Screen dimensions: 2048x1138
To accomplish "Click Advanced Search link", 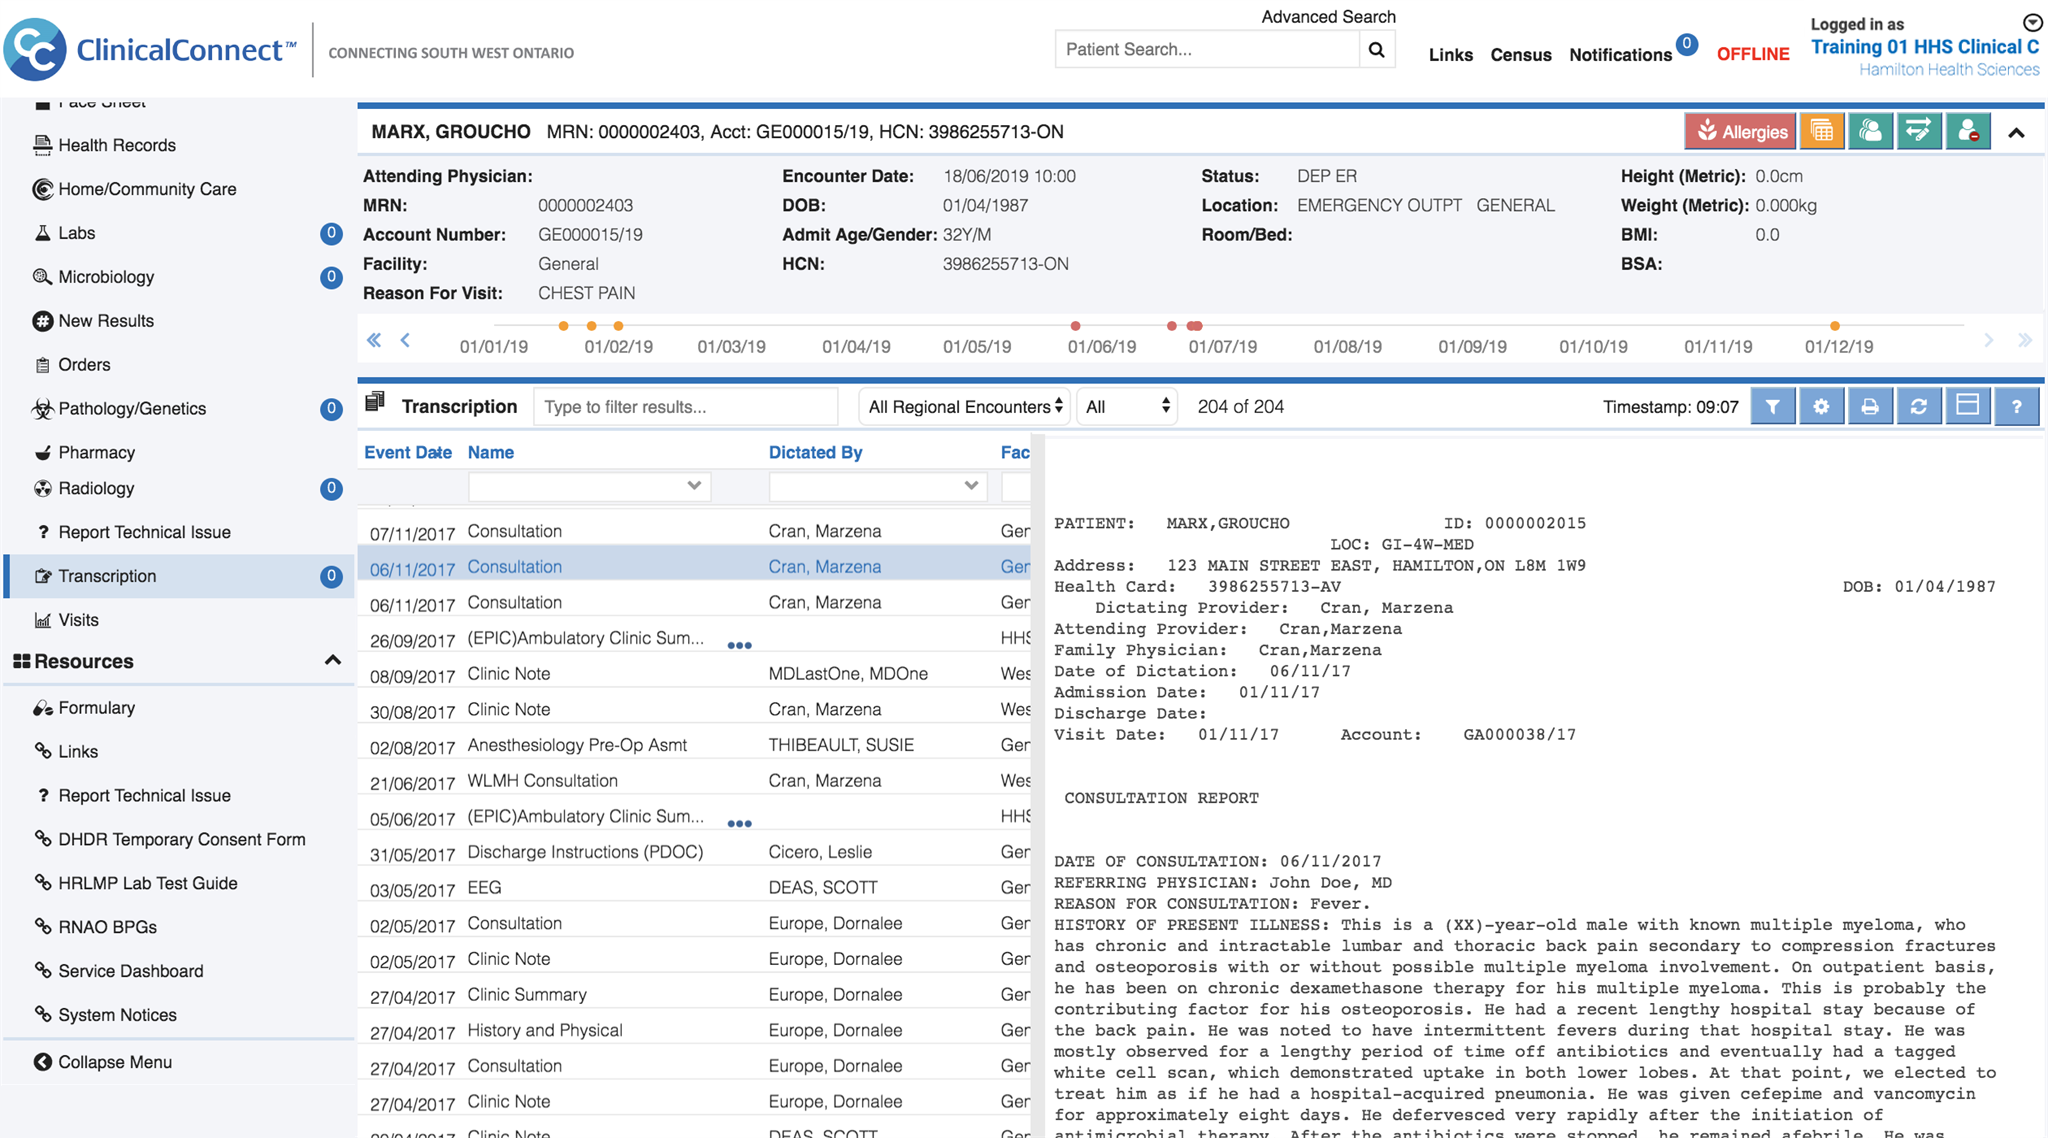I will pos(1328,17).
